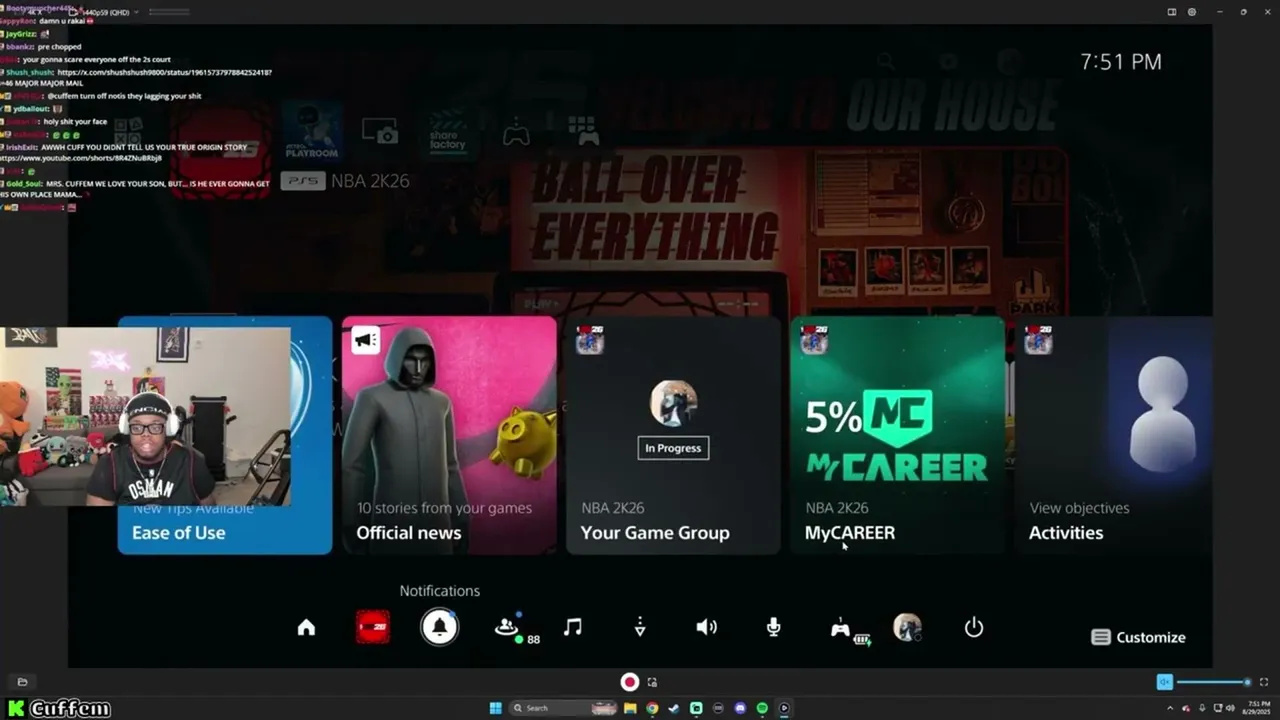Open Shush_shush's x.com link in chat
Viewport: 1280px width, 720px height.
[165, 72]
